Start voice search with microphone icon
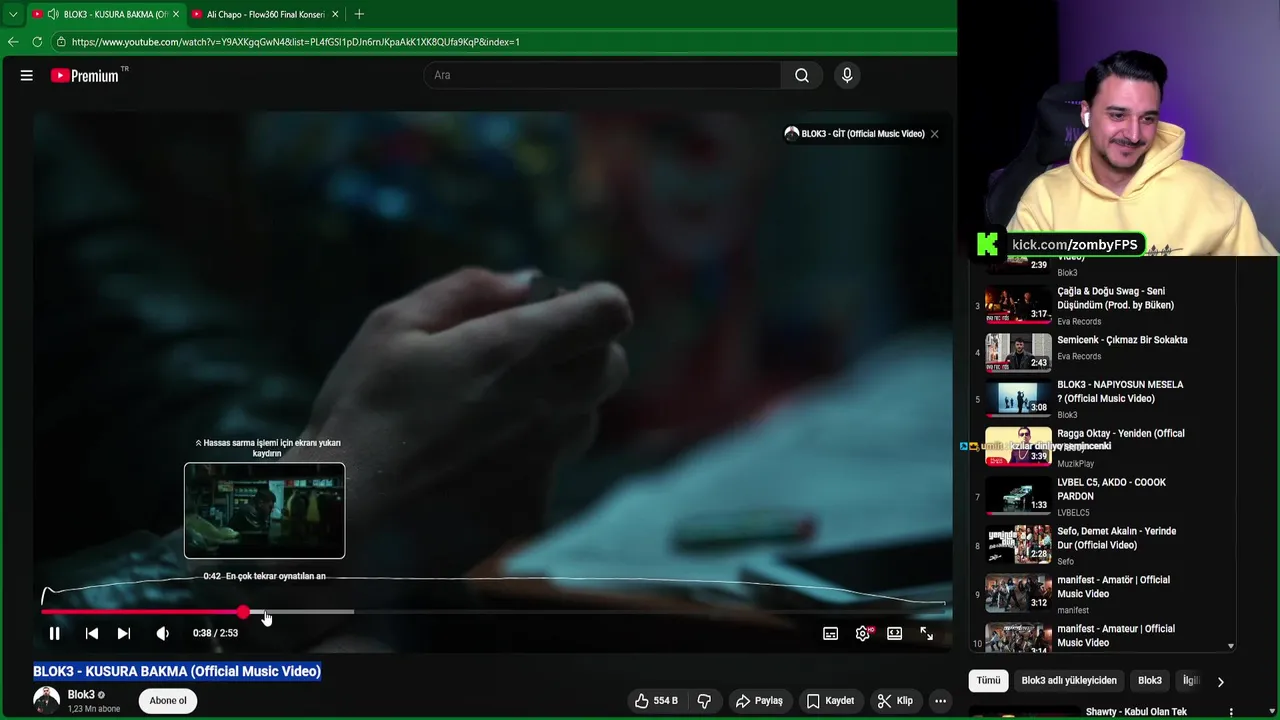 pos(847,75)
